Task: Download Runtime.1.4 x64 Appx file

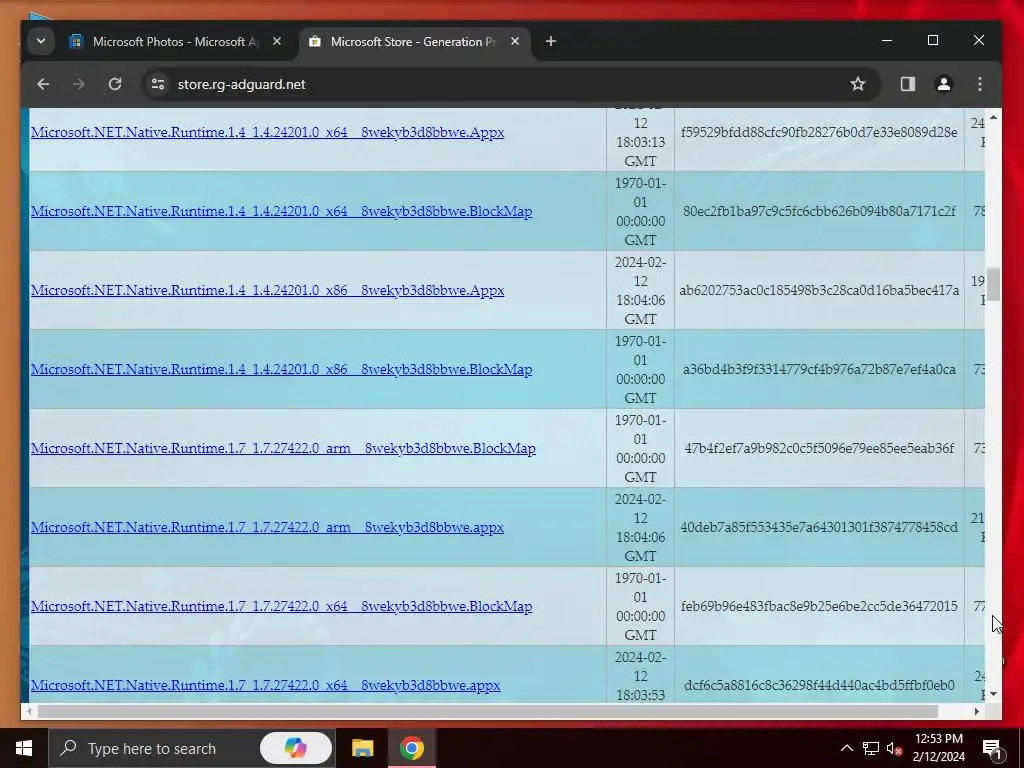Action: [x=267, y=133]
